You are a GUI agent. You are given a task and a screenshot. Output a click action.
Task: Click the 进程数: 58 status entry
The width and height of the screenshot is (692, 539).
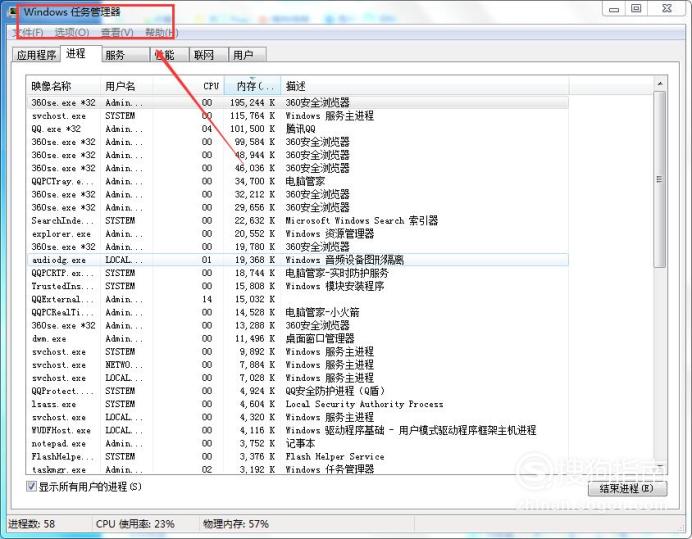(32, 524)
